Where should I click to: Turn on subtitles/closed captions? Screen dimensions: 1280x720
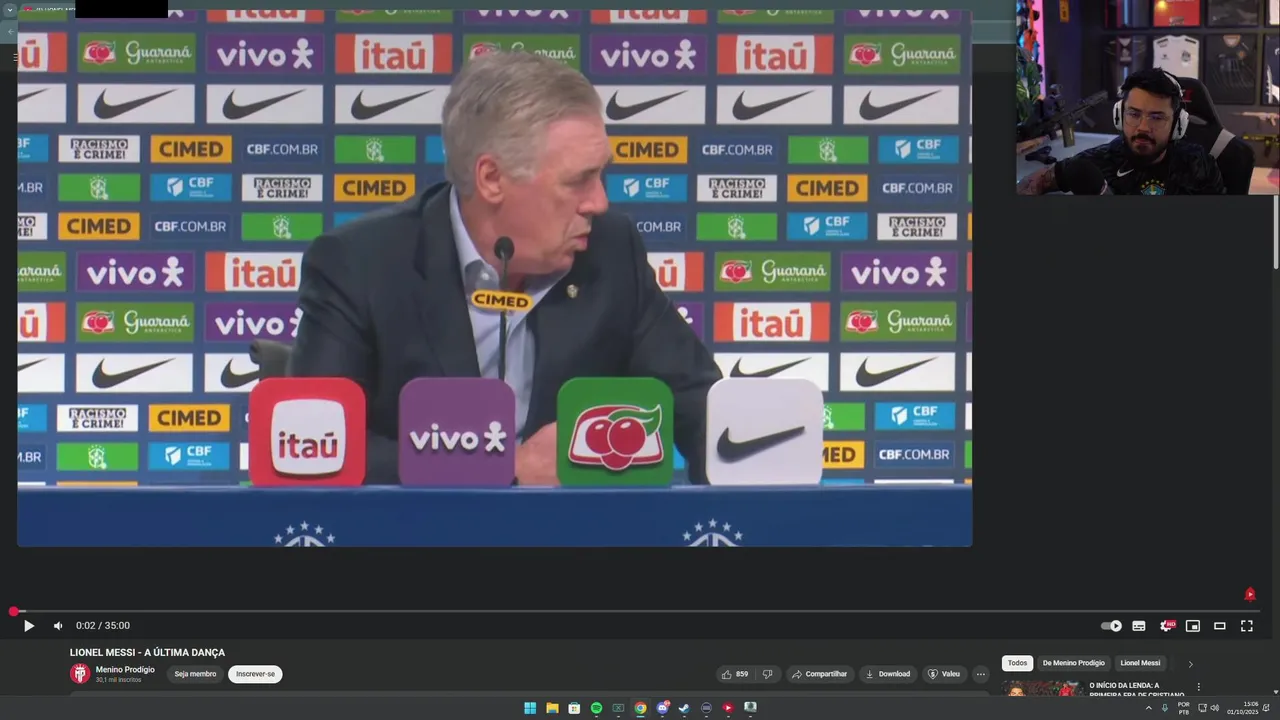(x=1138, y=626)
